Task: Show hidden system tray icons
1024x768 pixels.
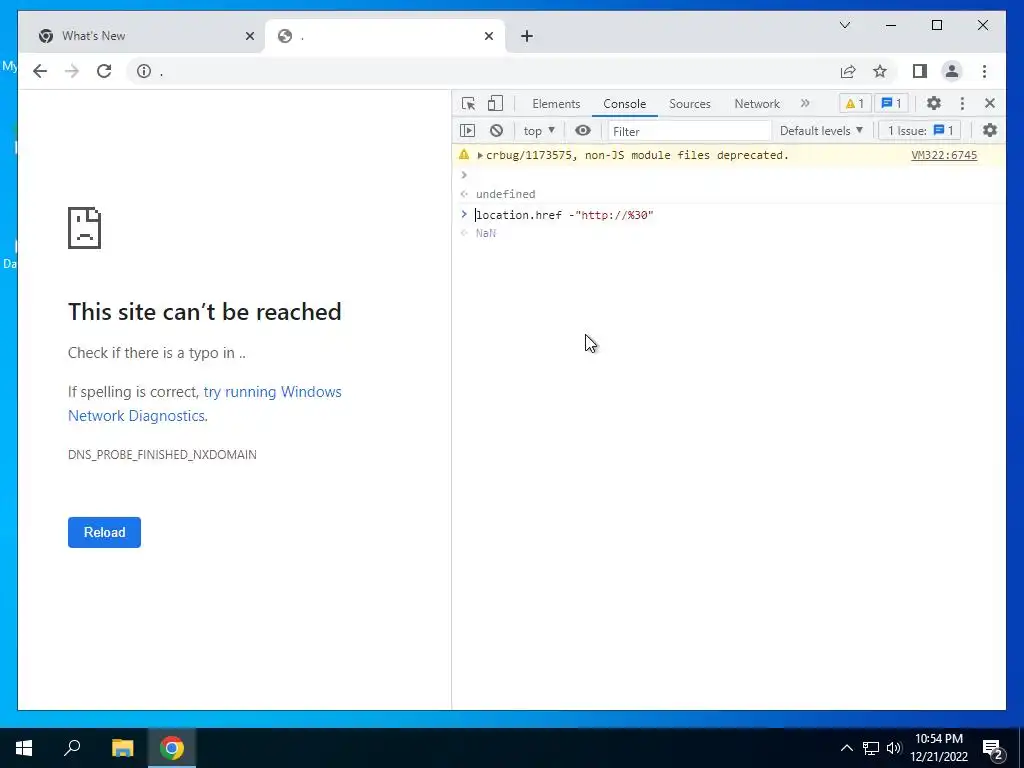Action: pyautogui.click(x=846, y=748)
